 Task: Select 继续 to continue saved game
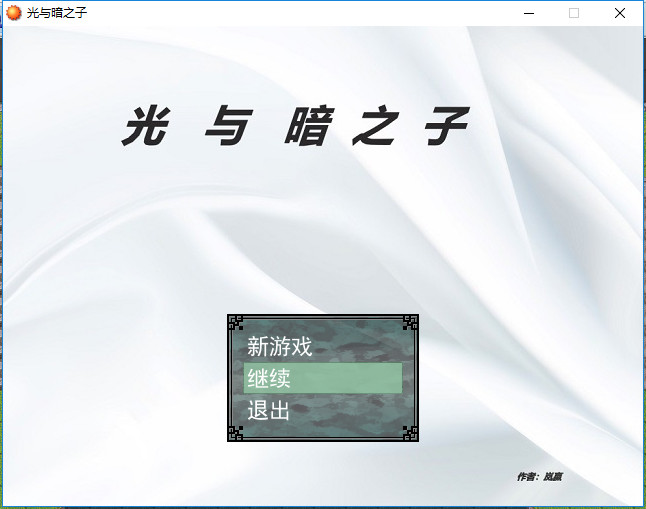click(323, 378)
